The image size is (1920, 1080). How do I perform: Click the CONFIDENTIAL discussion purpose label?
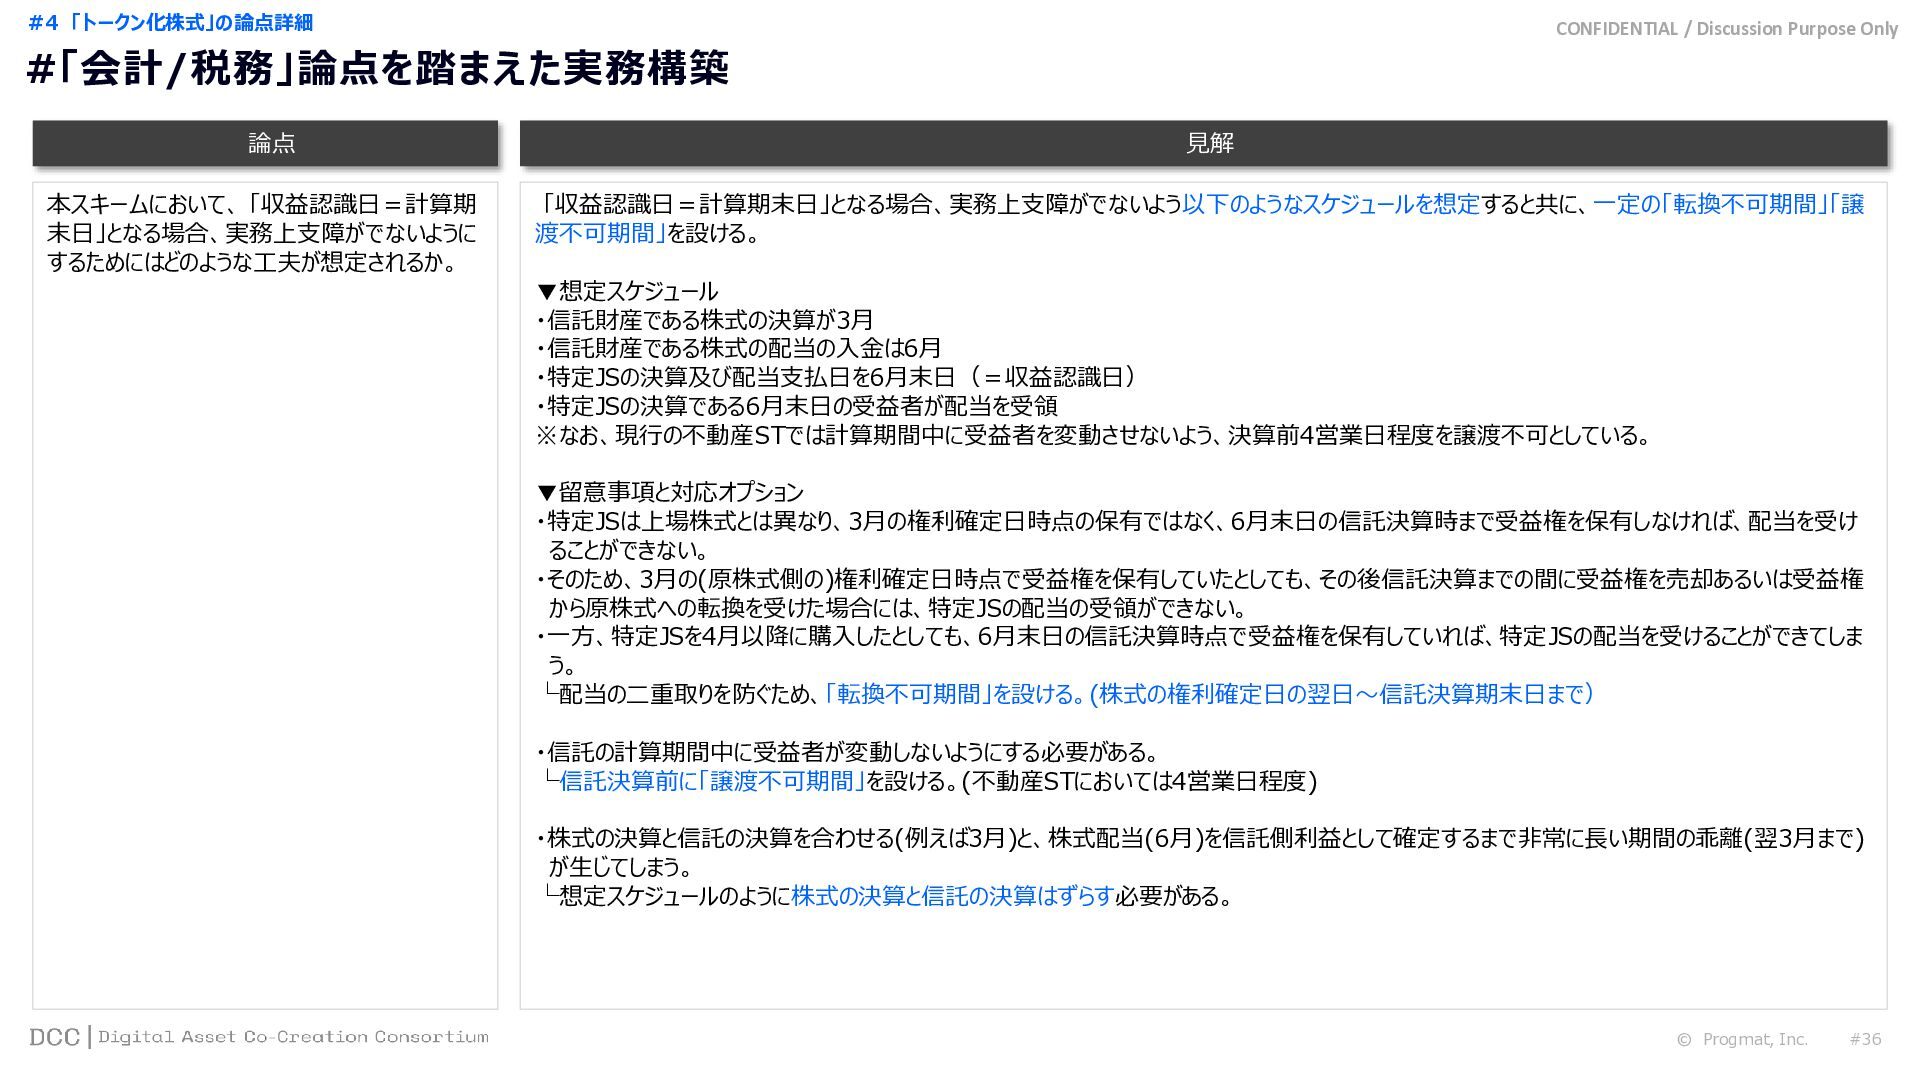(x=1726, y=29)
